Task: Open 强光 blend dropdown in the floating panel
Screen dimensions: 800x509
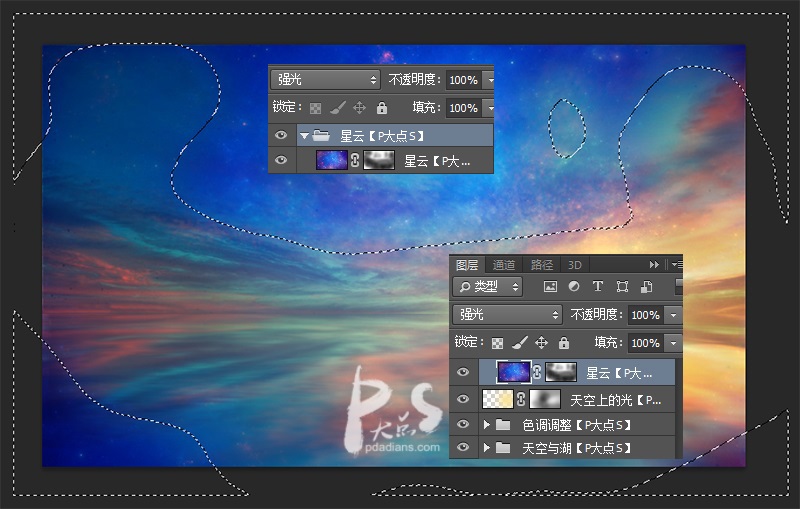Action: 326,80
